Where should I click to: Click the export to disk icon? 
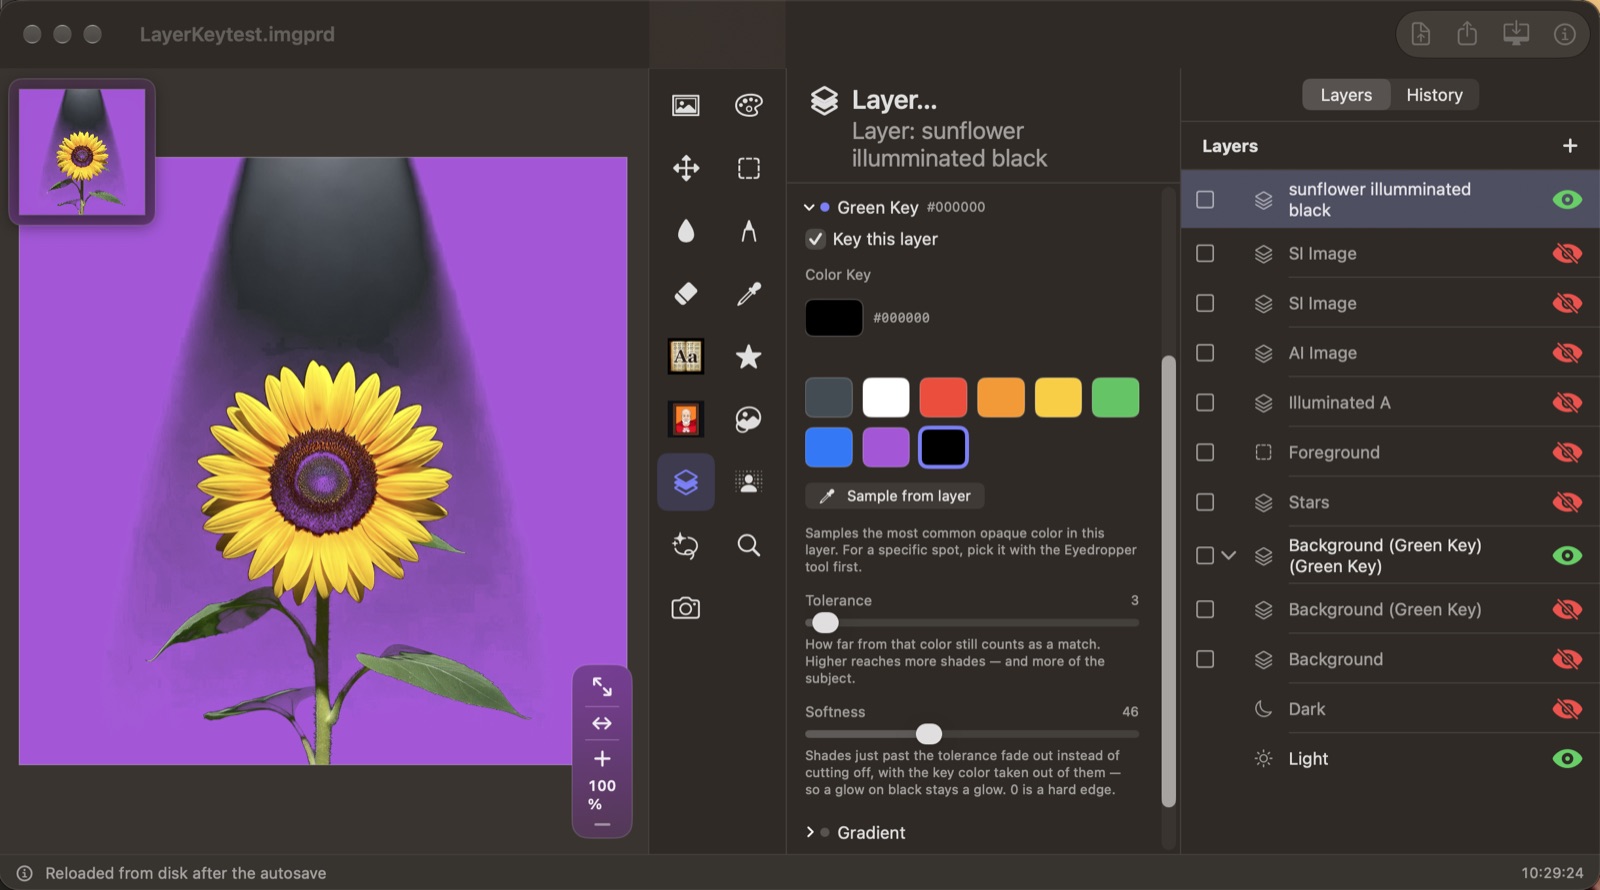tap(1516, 34)
